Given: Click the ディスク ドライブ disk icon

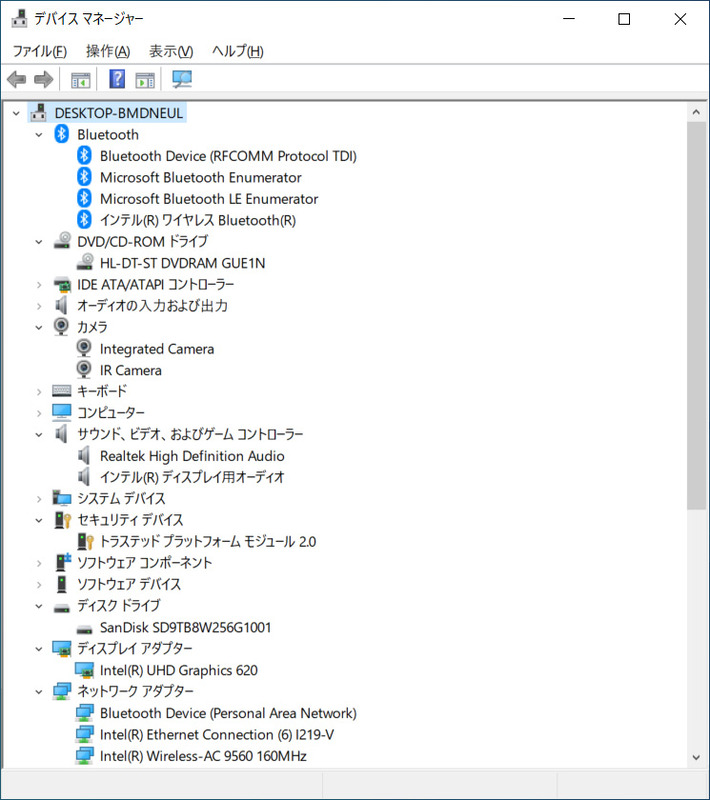Looking at the screenshot, I should 62,608.
